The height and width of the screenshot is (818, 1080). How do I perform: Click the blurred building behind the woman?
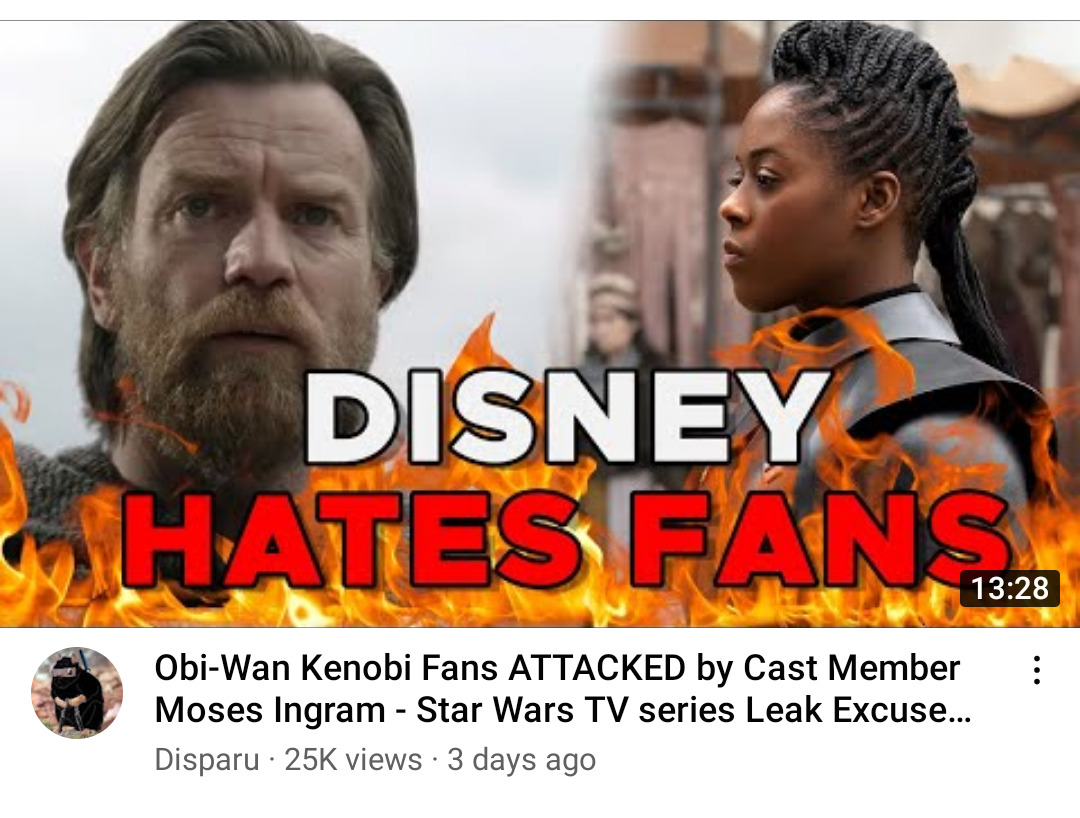pos(661,172)
